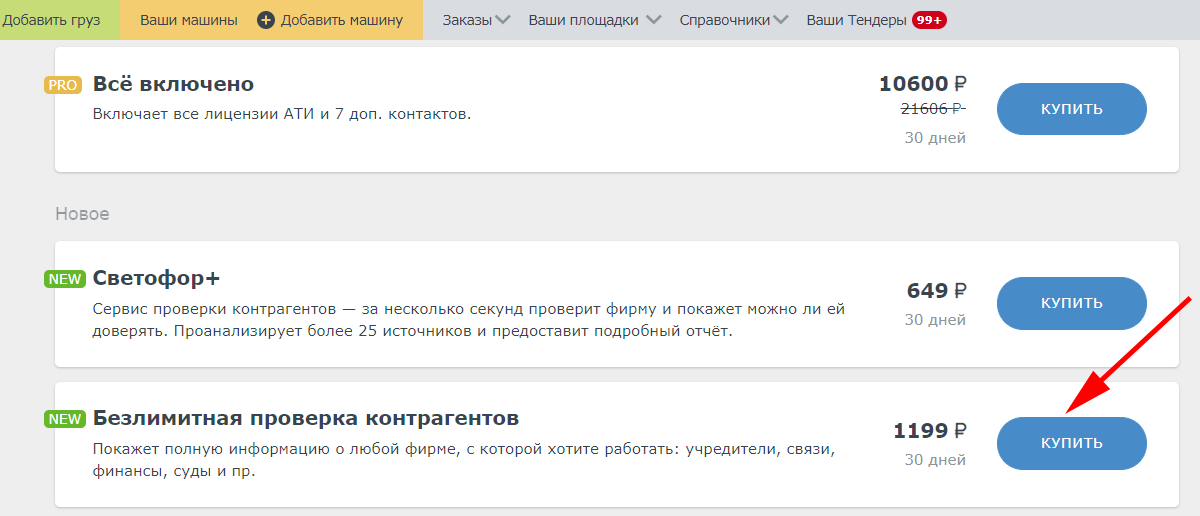Open the Ваши Тендеры menu item
1200x516 pixels.
tap(856, 20)
